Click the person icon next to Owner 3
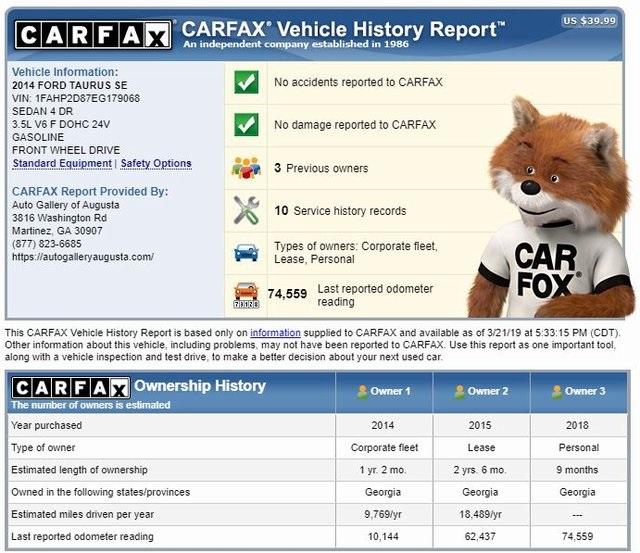The width and height of the screenshot is (640, 553). tap(557, 391)
